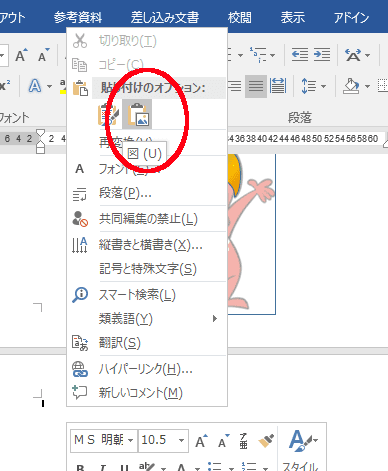Paste as picture using the clipboard-image icon
This screenshot has width=388, height=471.
click(x=137, y=114)
